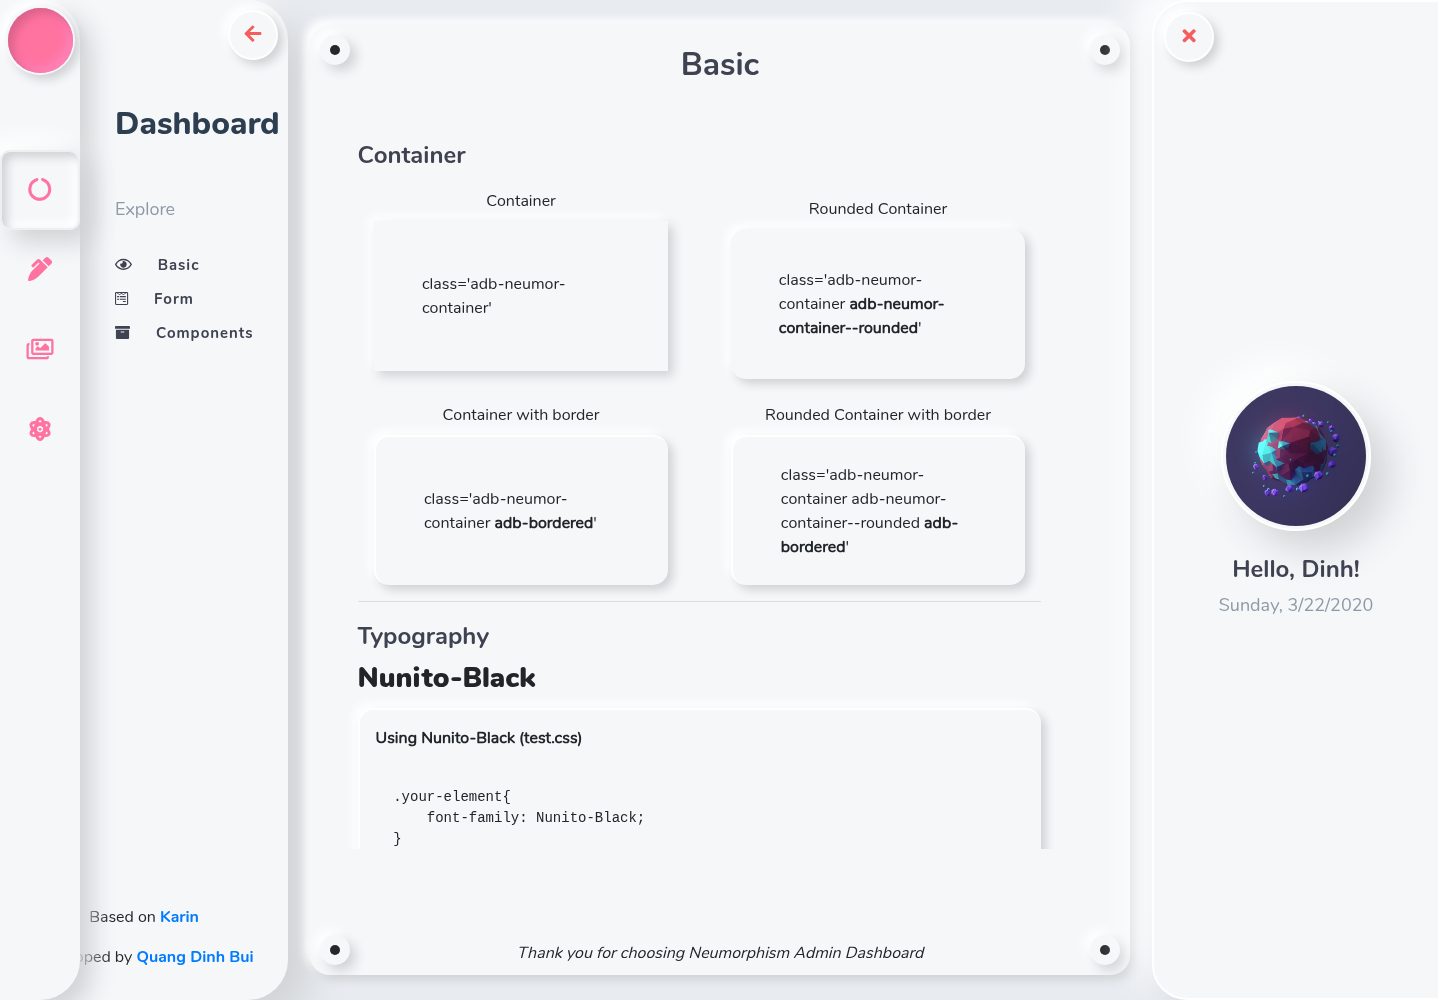Collapse sidebar with red back arrow
The height and width of the screenshot is (1000, 1440).
point(253,34)
